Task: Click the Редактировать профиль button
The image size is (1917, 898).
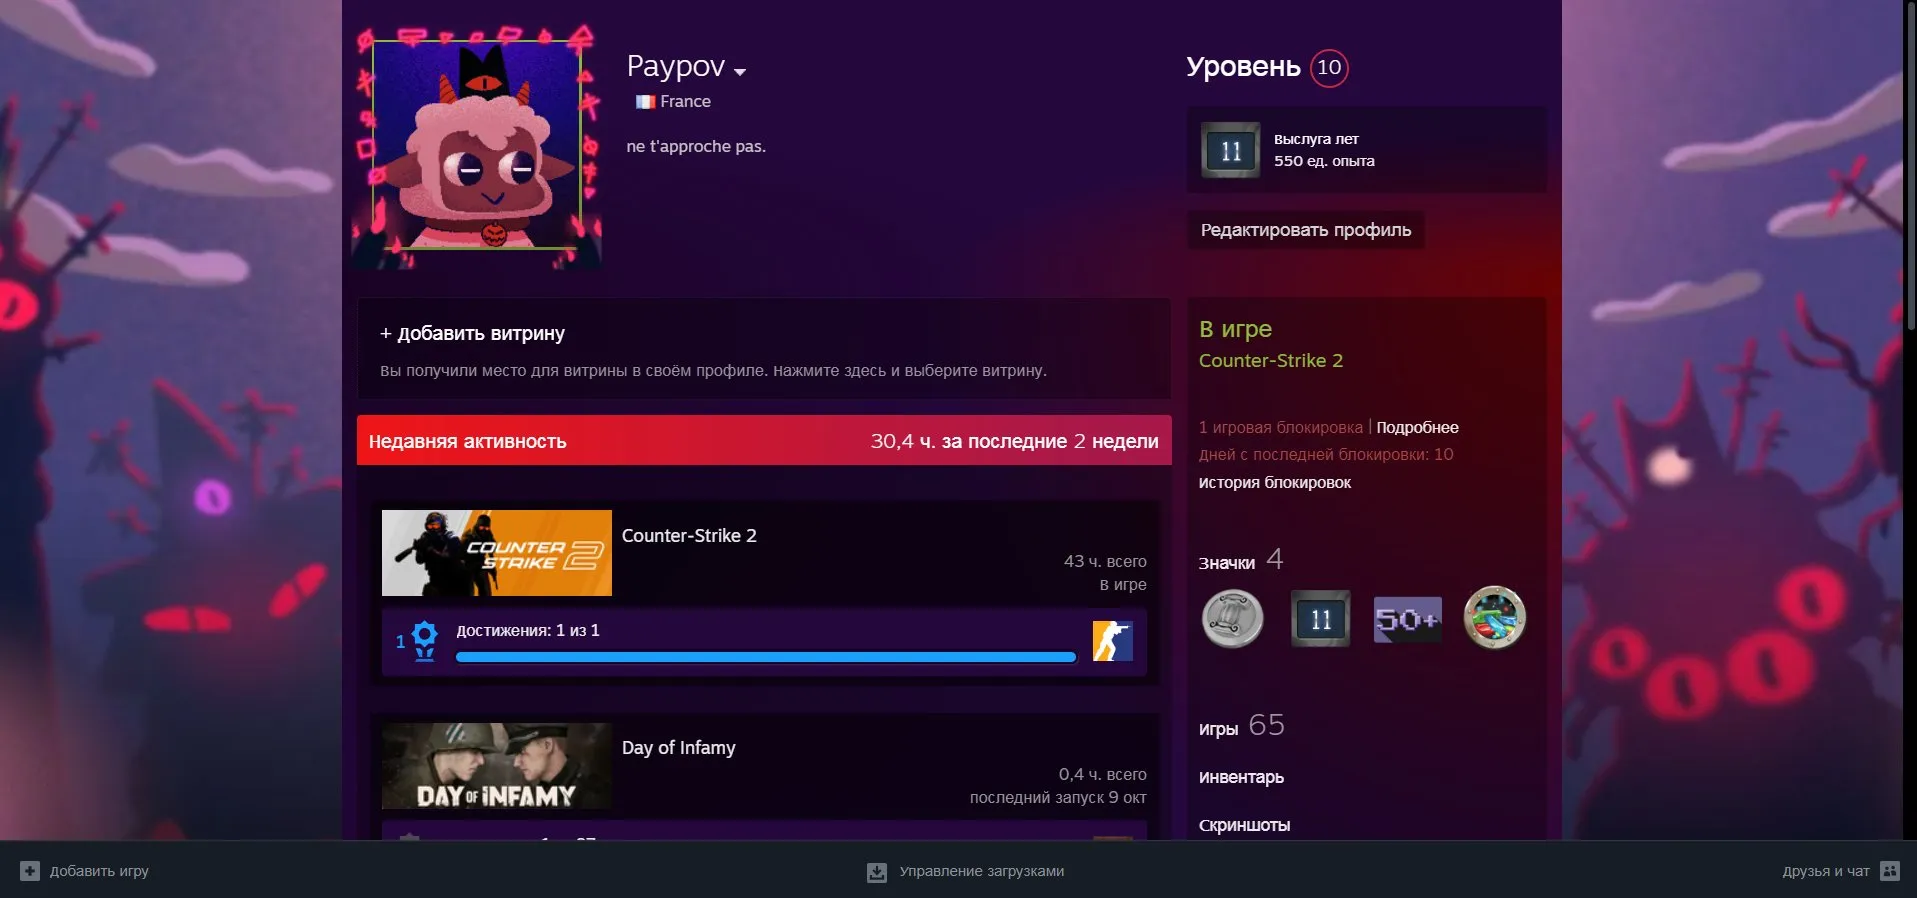Action: point(1306,230)
